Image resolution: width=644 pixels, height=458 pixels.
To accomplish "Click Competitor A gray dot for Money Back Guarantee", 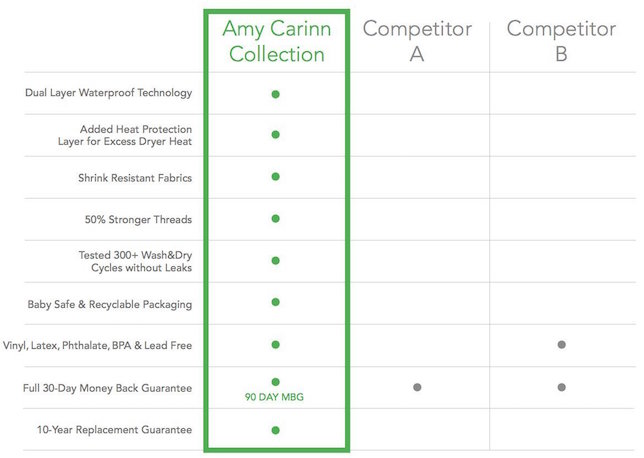I will 417,387.
